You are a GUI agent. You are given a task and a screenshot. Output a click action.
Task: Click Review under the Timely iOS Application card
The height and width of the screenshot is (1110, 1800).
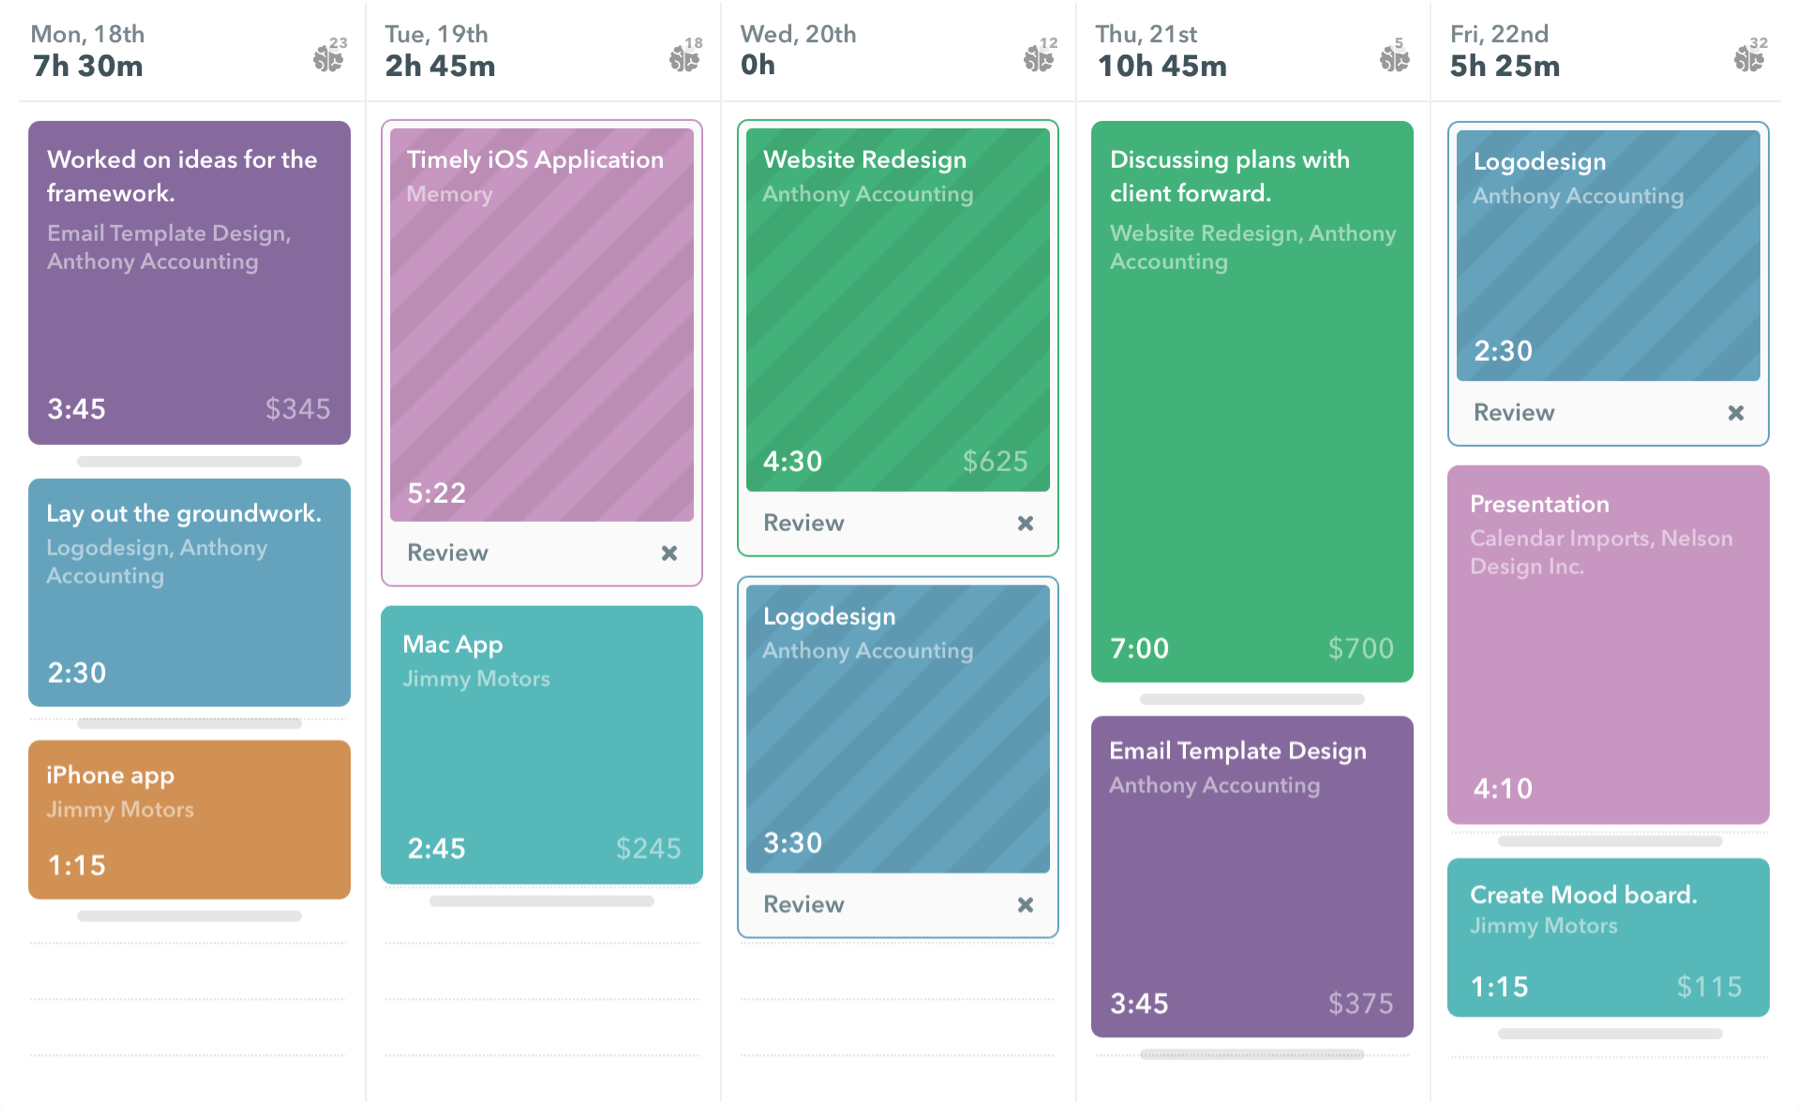tap(446, 553)
